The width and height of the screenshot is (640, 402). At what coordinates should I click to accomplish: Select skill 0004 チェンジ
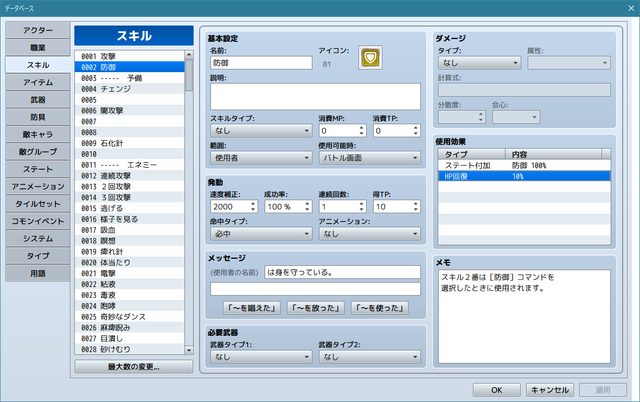(130, 89)
